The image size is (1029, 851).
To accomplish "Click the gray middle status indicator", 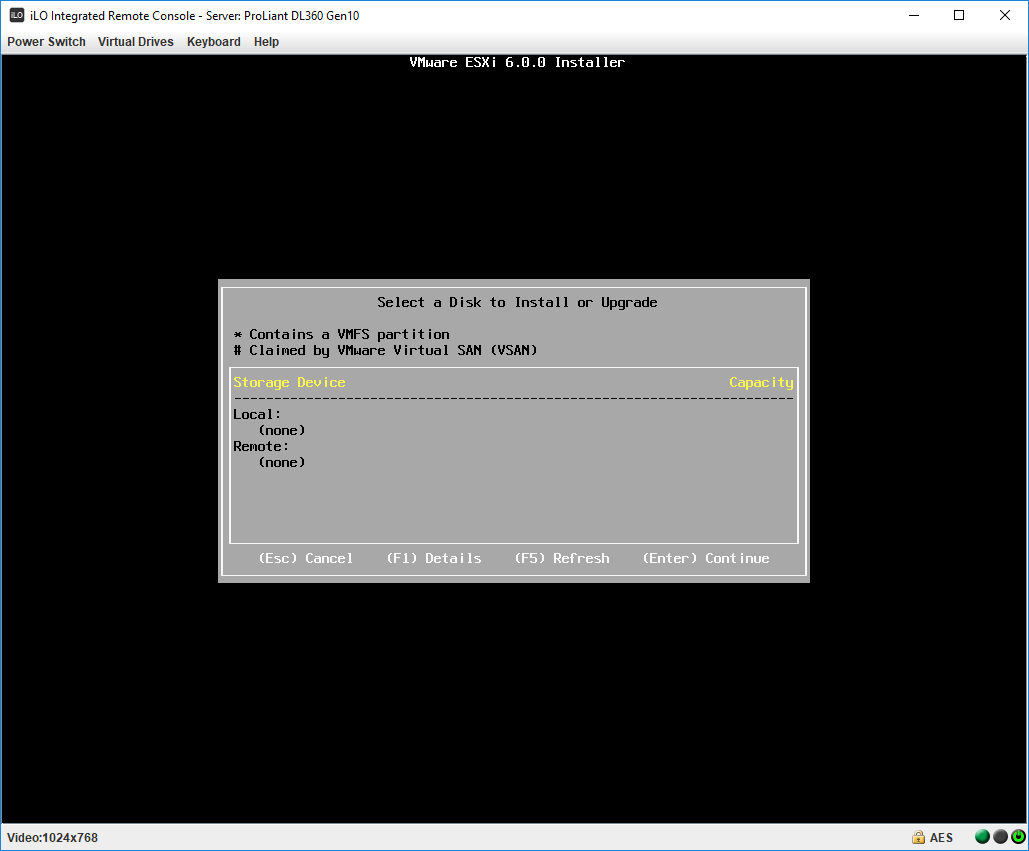I will click(1000, 837).
